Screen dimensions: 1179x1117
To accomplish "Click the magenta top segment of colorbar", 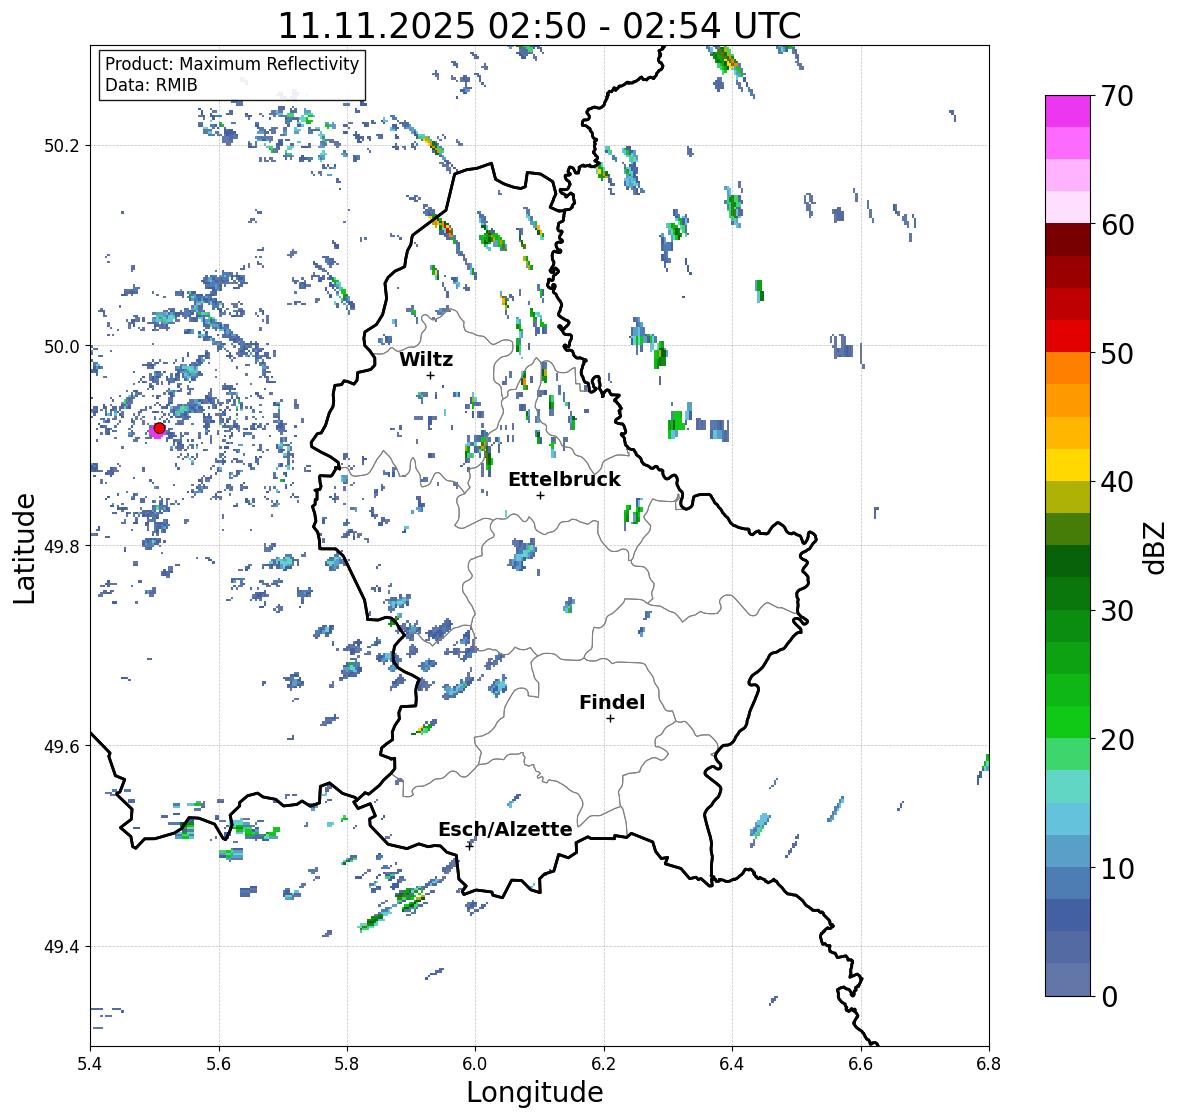I will click(1068, 111).
